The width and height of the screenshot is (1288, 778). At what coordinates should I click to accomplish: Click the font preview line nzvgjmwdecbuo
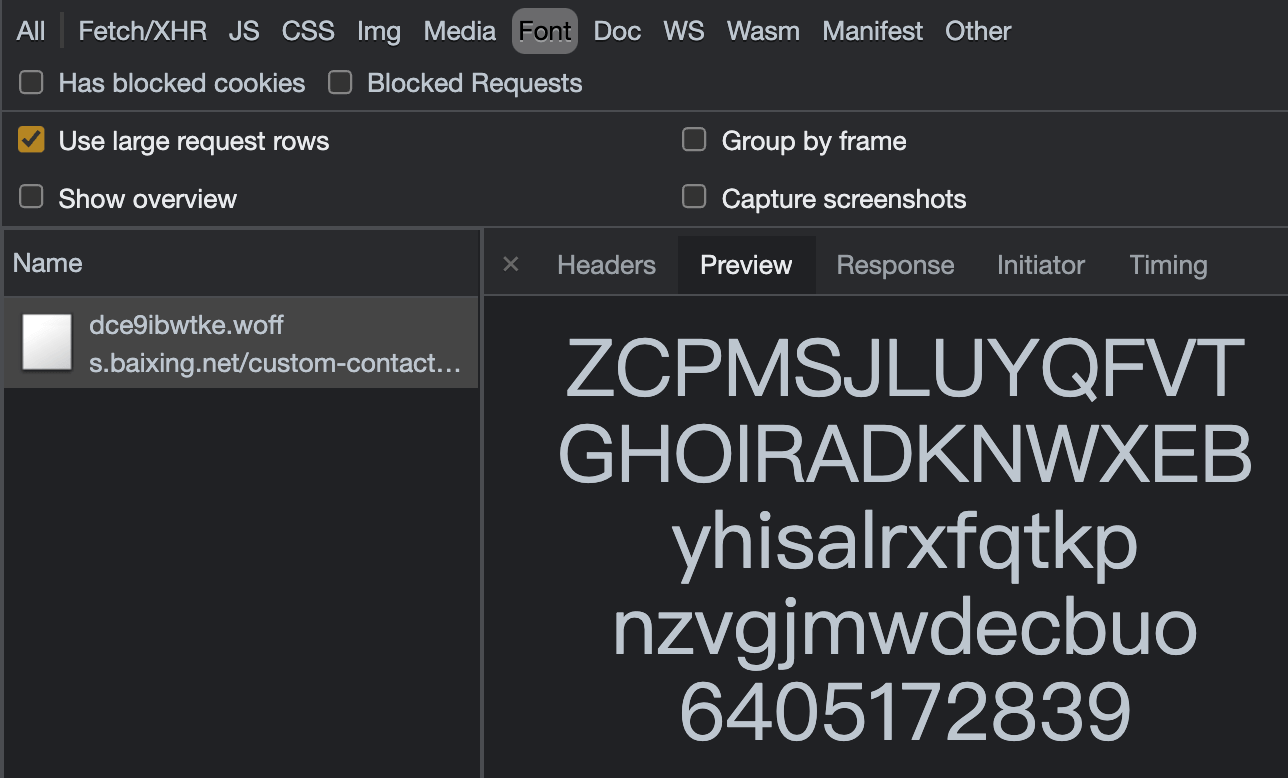(905, 631)
